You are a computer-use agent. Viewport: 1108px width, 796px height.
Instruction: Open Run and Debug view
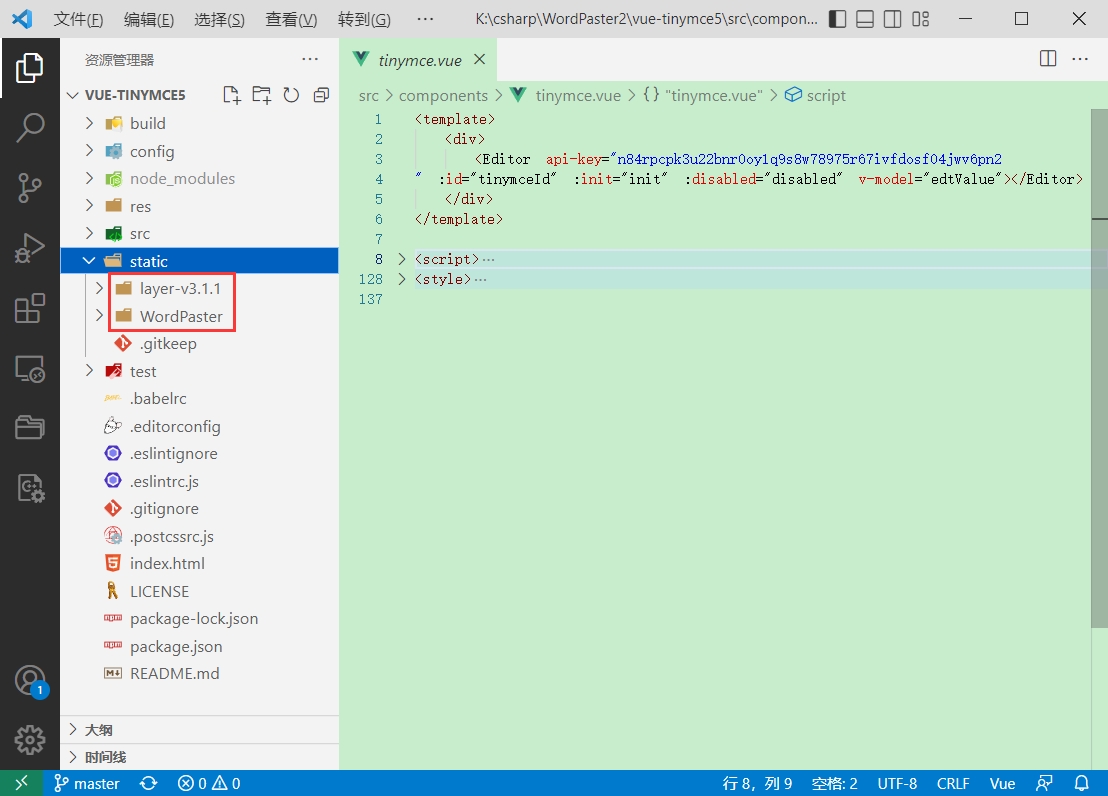[x=29, y=247]
